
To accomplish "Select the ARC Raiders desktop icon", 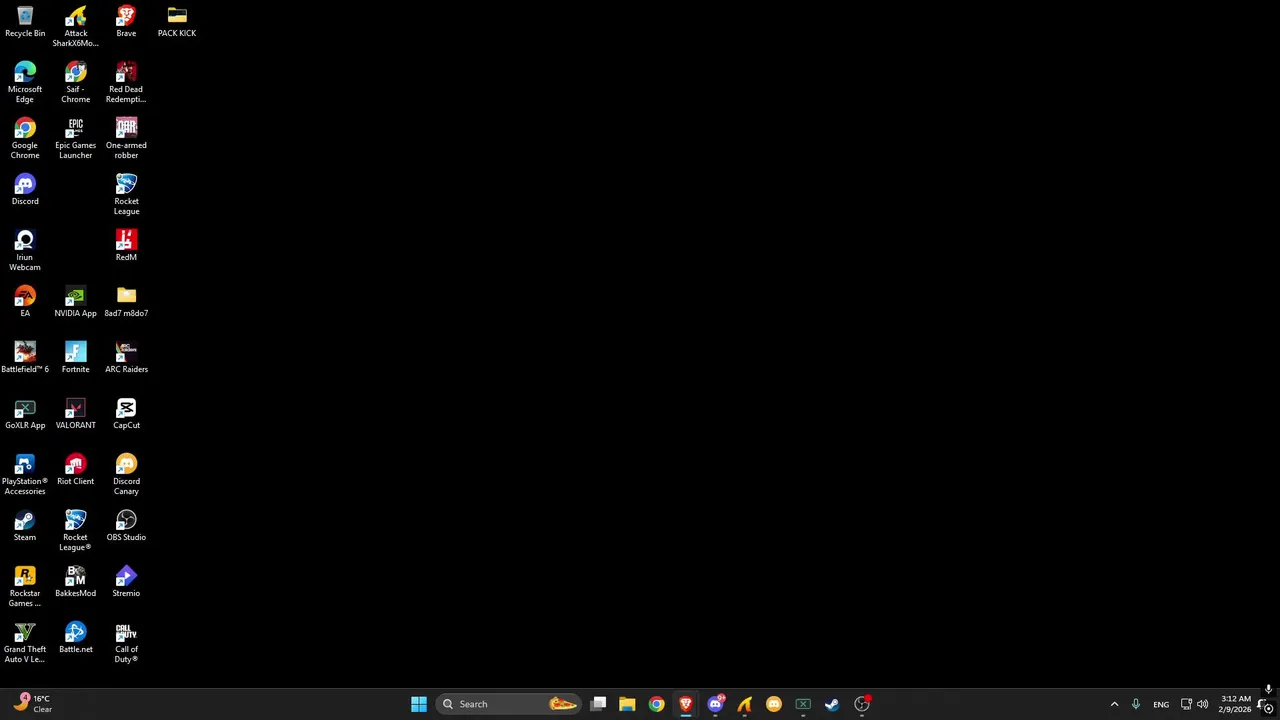I will [x=126, y=357].
